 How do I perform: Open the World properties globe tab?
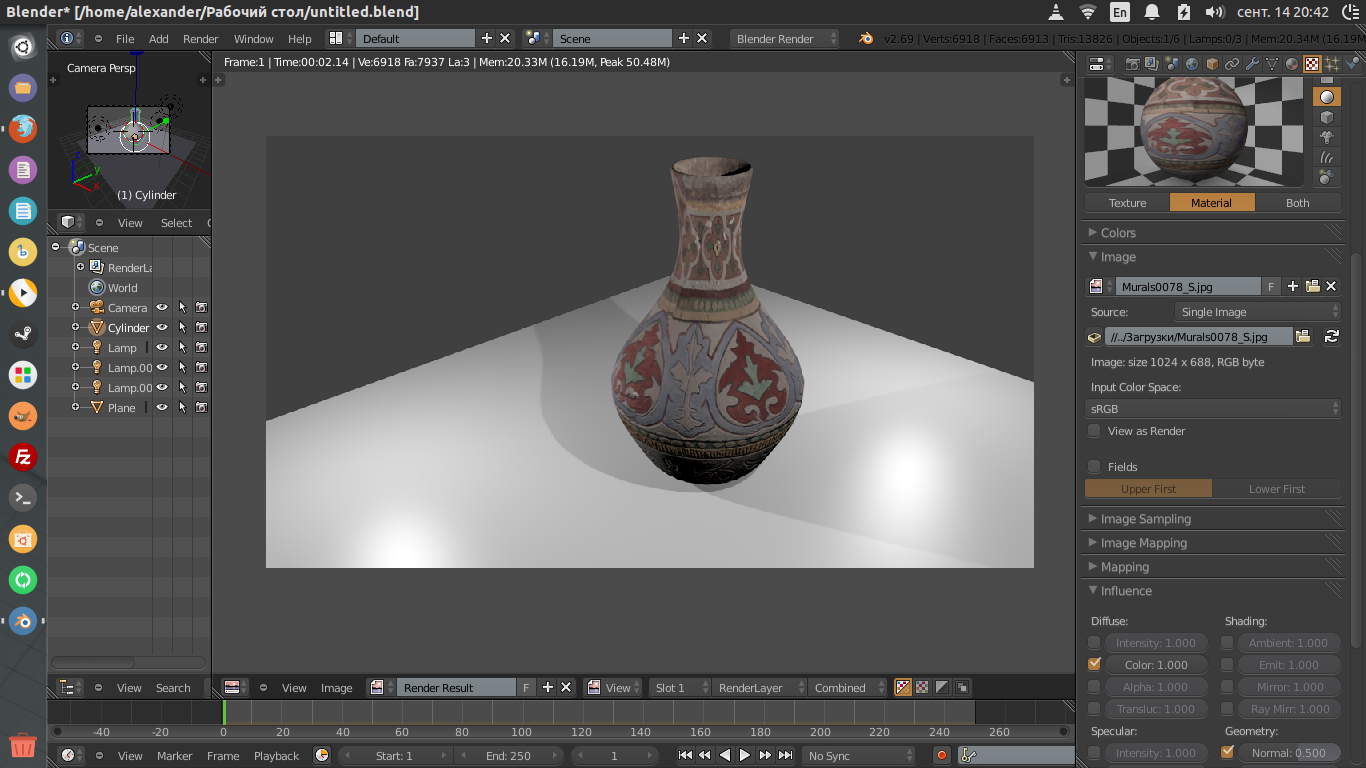1192,64
